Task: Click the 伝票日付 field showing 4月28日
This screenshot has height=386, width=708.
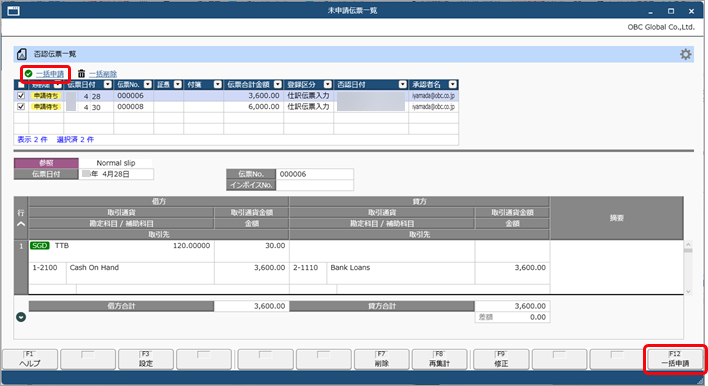Action: click(x=116, y=174)
